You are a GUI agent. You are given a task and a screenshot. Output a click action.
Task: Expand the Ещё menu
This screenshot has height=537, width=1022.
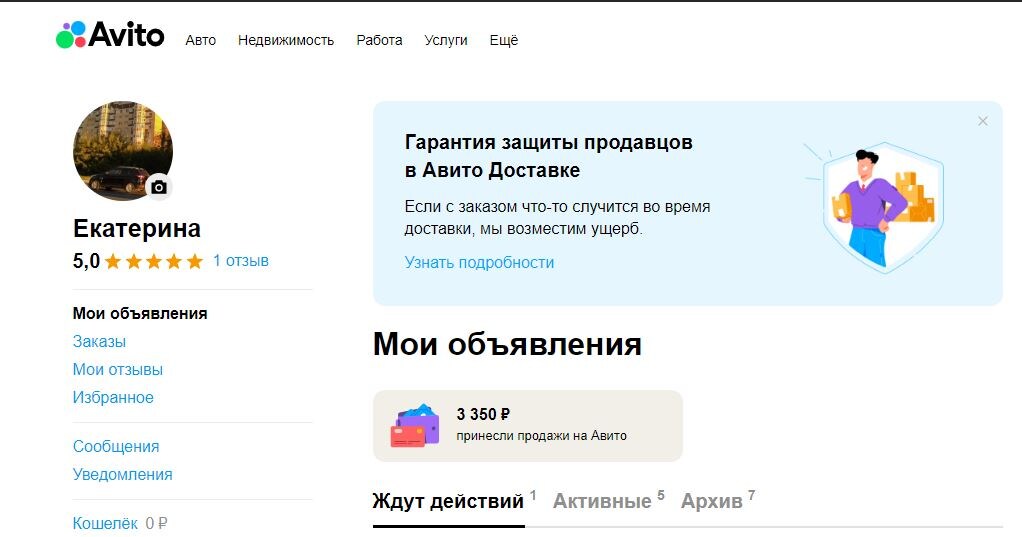(503, 40)
